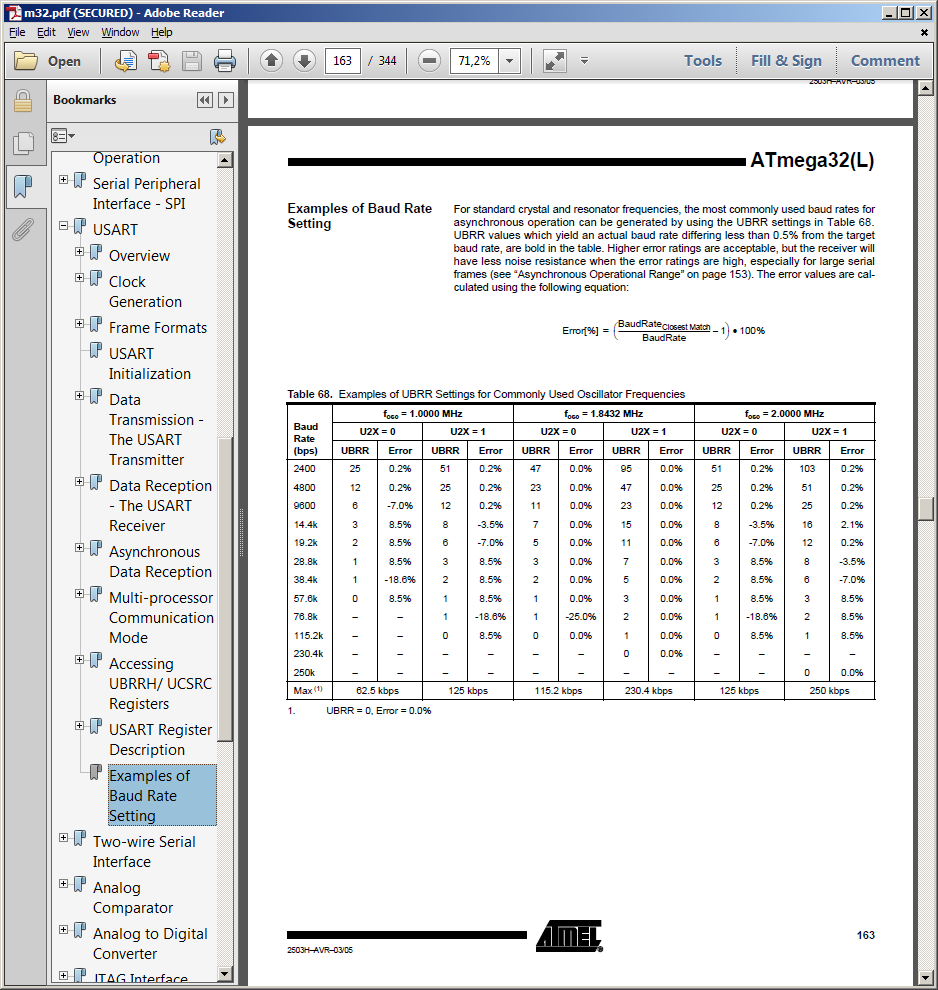Click the Save floppy disk icon
Viewport: 938px width, 990px height.
pyautogui.click(x=192, y=61)
